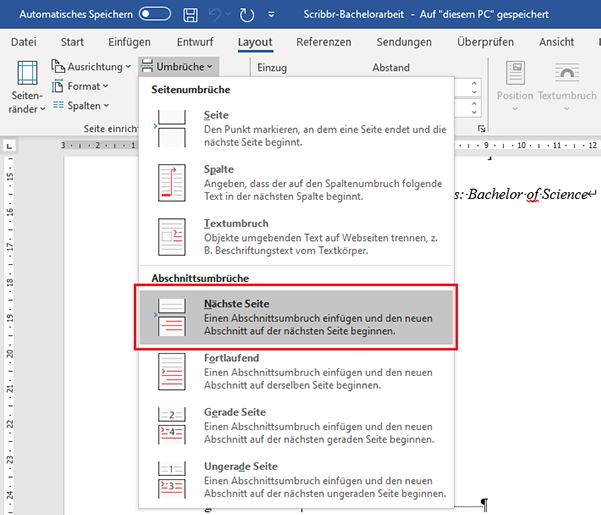Click the Gerade Seite section break icon
601x515 pixels.
pyautogui.click(x=172, y=426)
